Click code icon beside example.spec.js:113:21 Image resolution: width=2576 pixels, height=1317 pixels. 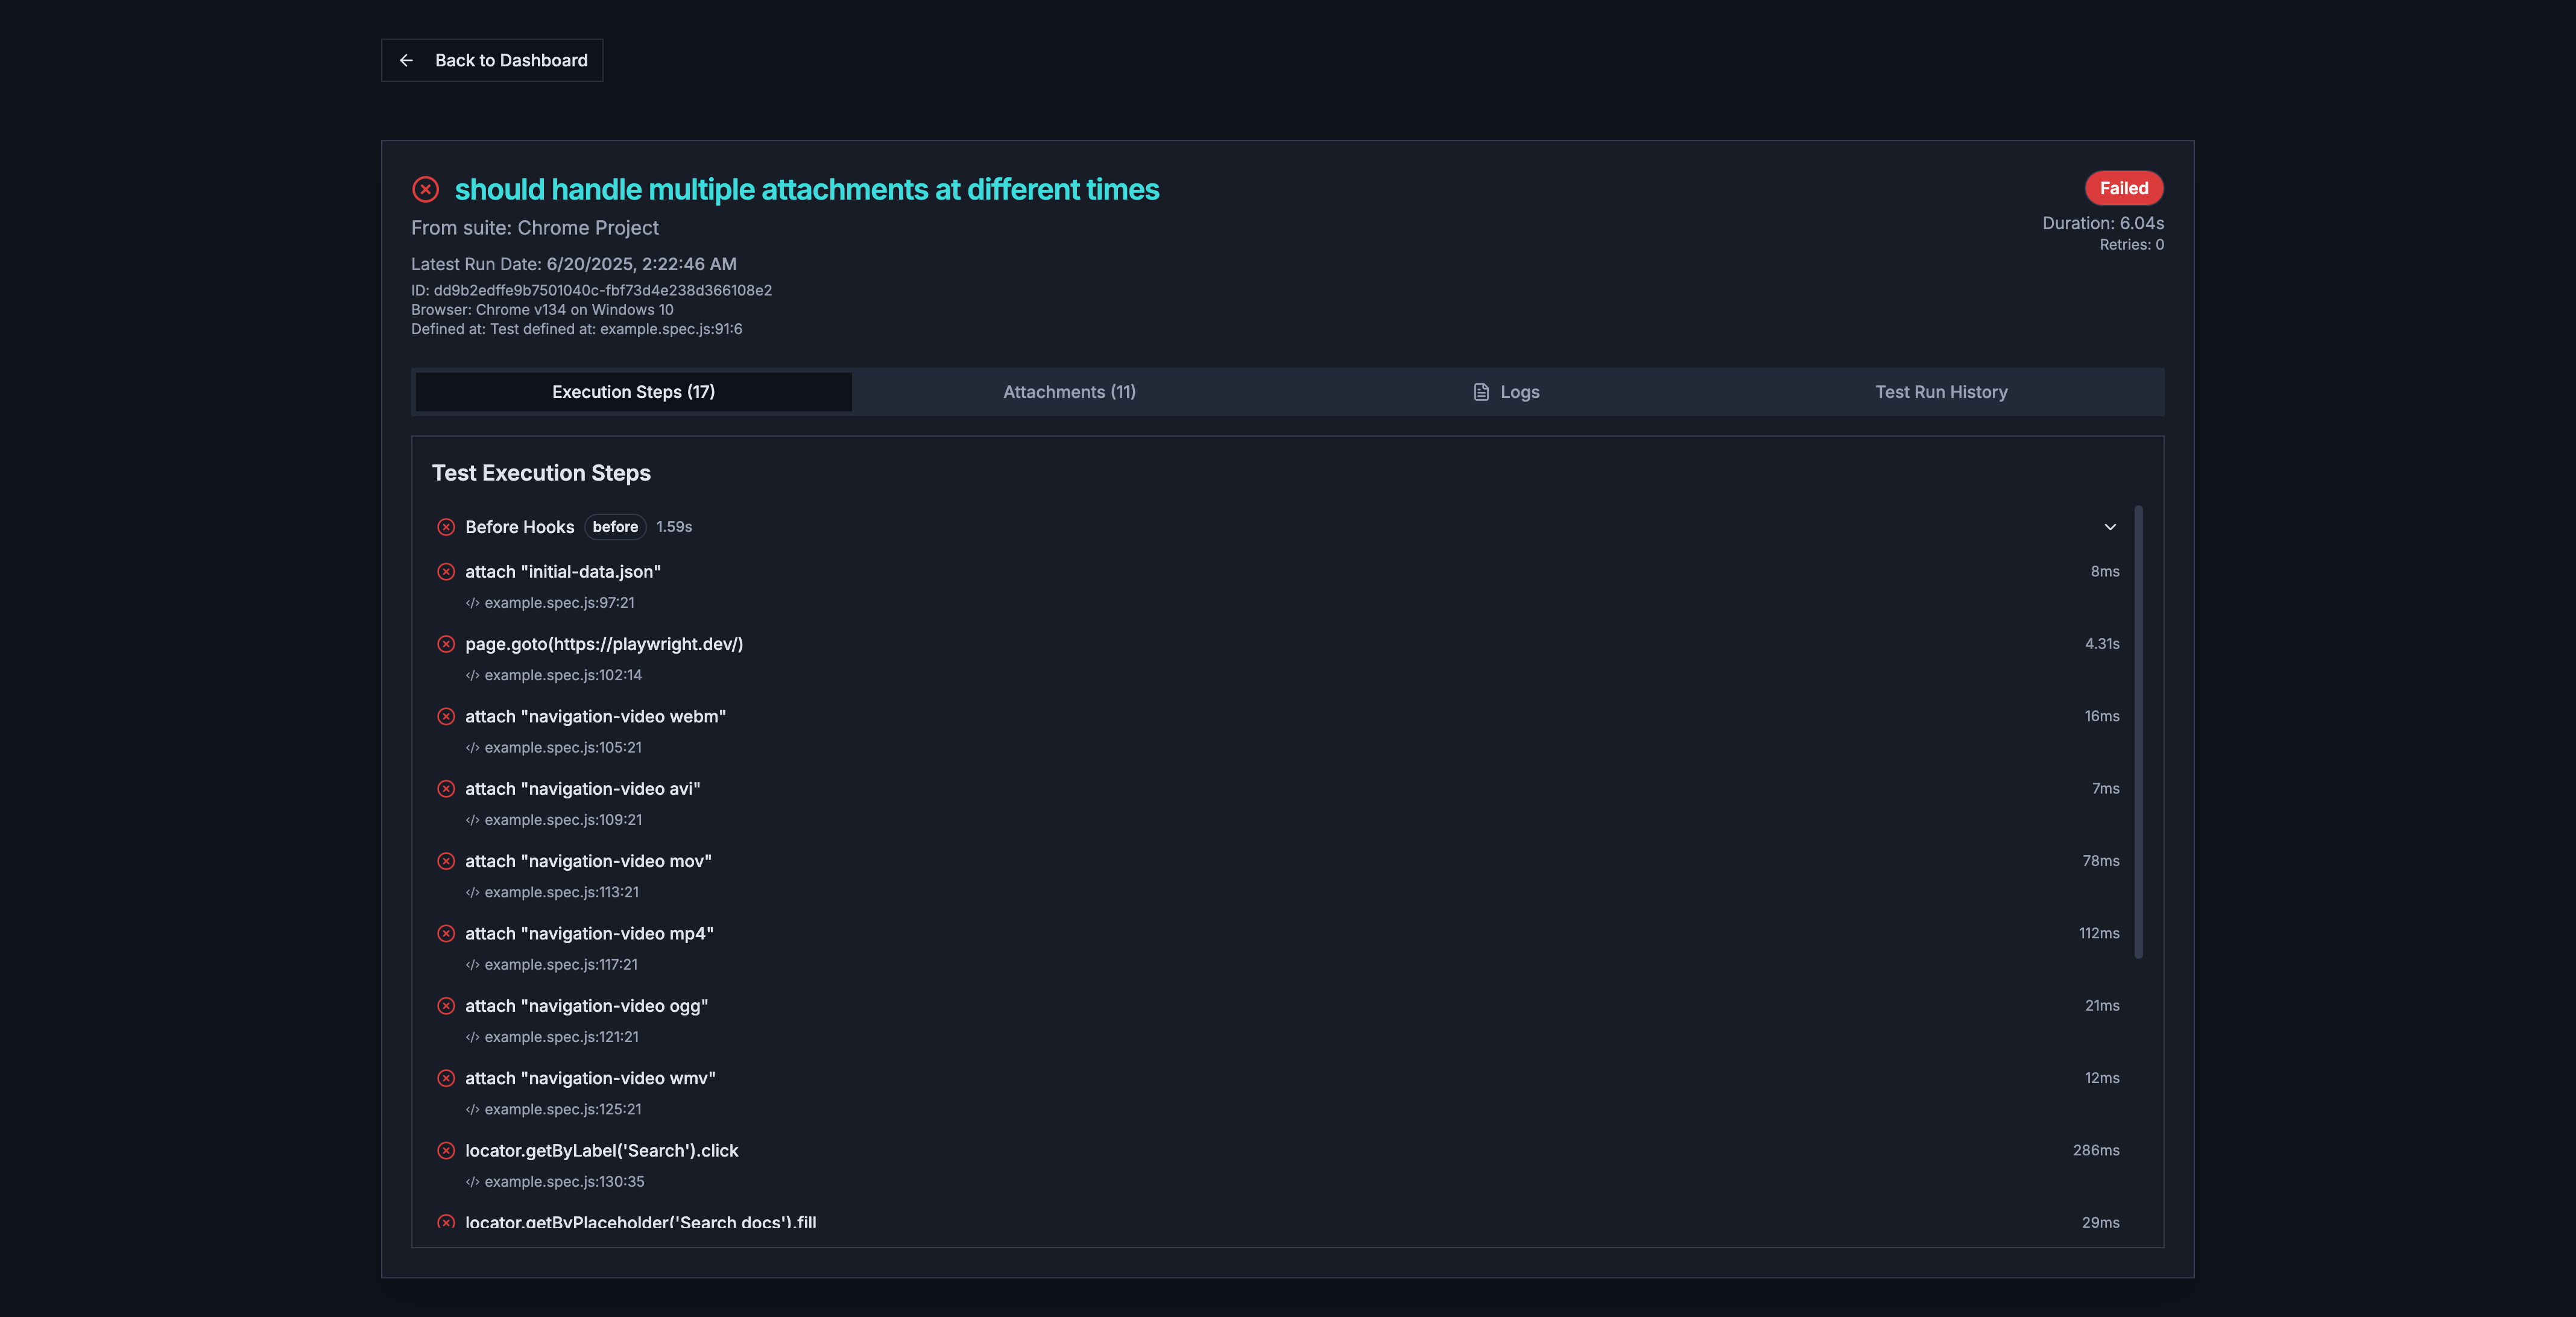[472, 893]
